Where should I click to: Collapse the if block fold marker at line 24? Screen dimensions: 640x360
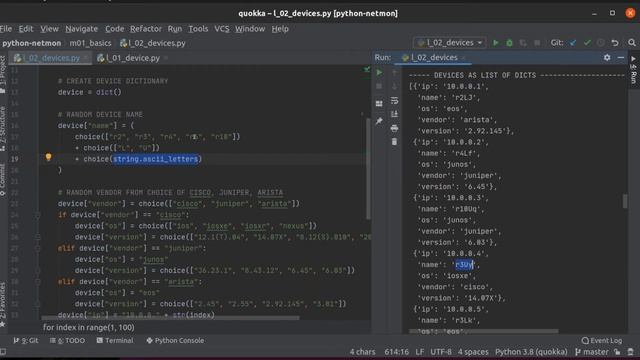pyautogui.click(x=38, y=215)
